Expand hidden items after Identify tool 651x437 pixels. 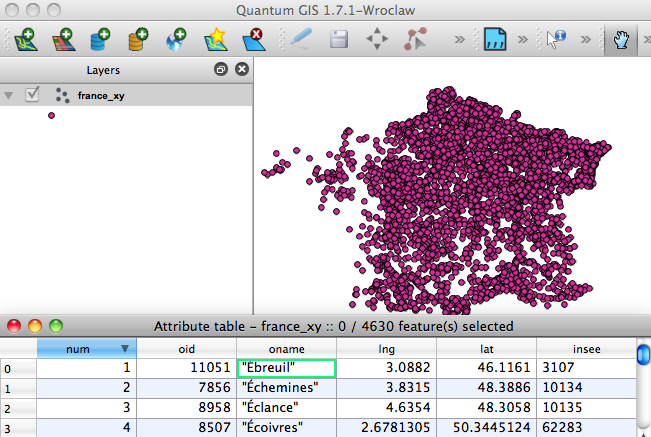point(585,40)
